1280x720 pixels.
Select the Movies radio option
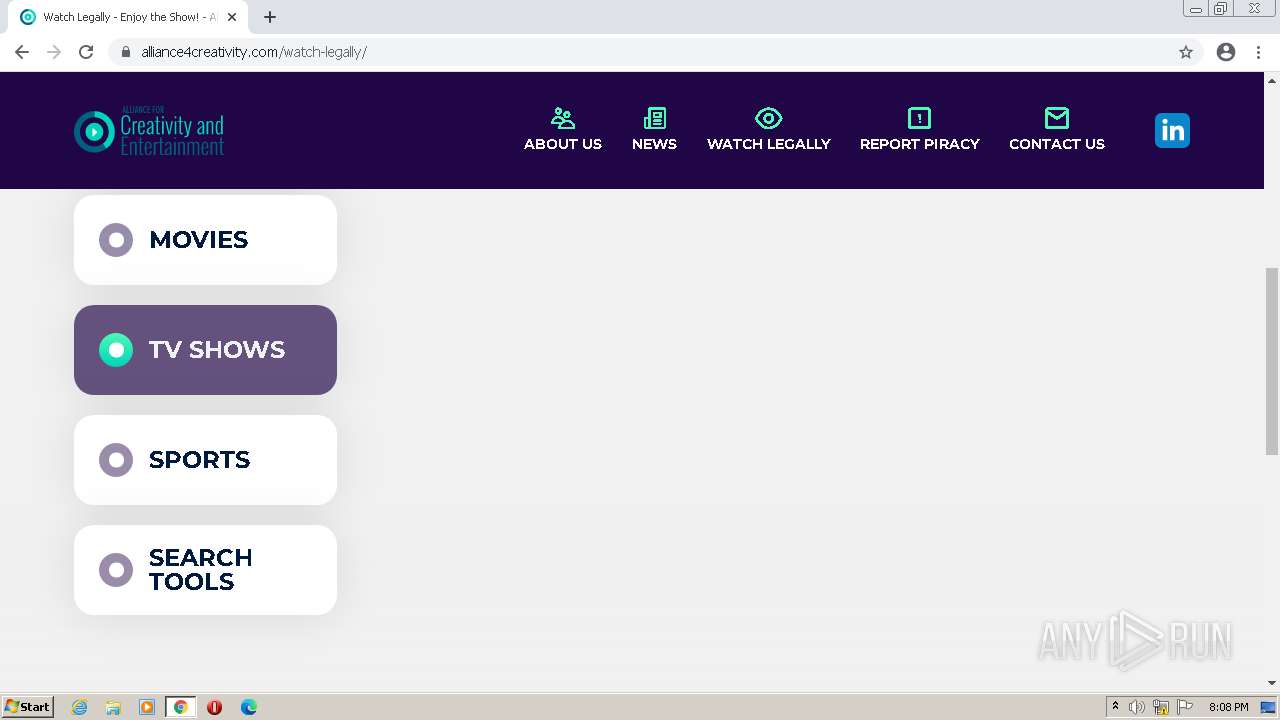116,240
